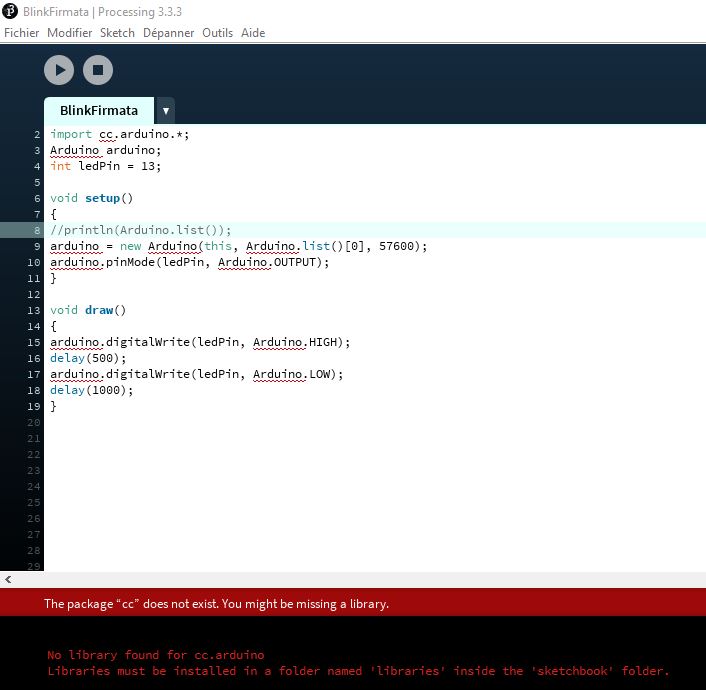706x690 pixels.
Task: Click the commented println(Arduino.list()) line
Action: pyautogui.click(x=140, y=230)
